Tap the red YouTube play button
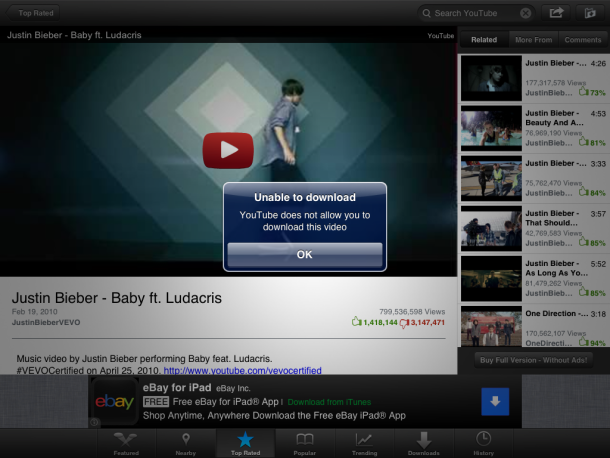 [228, 151]
